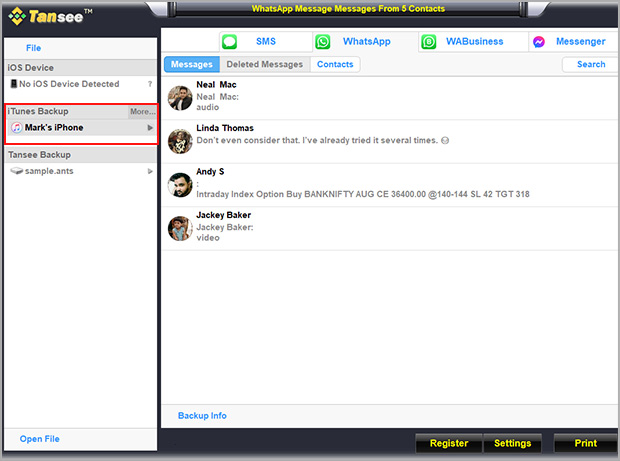The height and width of the screenshot is (461, 620).
Task: Click the Search field
Action: coord(590,64)
